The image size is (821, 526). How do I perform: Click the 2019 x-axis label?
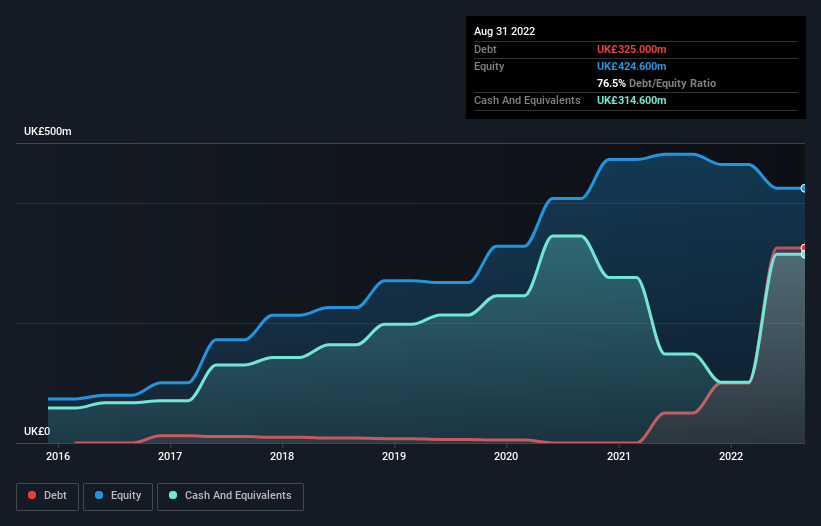[394, 456]
